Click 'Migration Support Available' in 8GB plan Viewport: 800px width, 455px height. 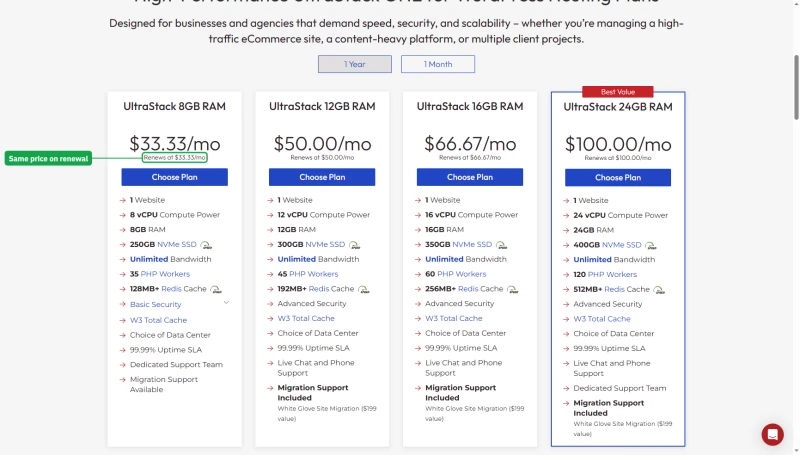click(164, 384)
